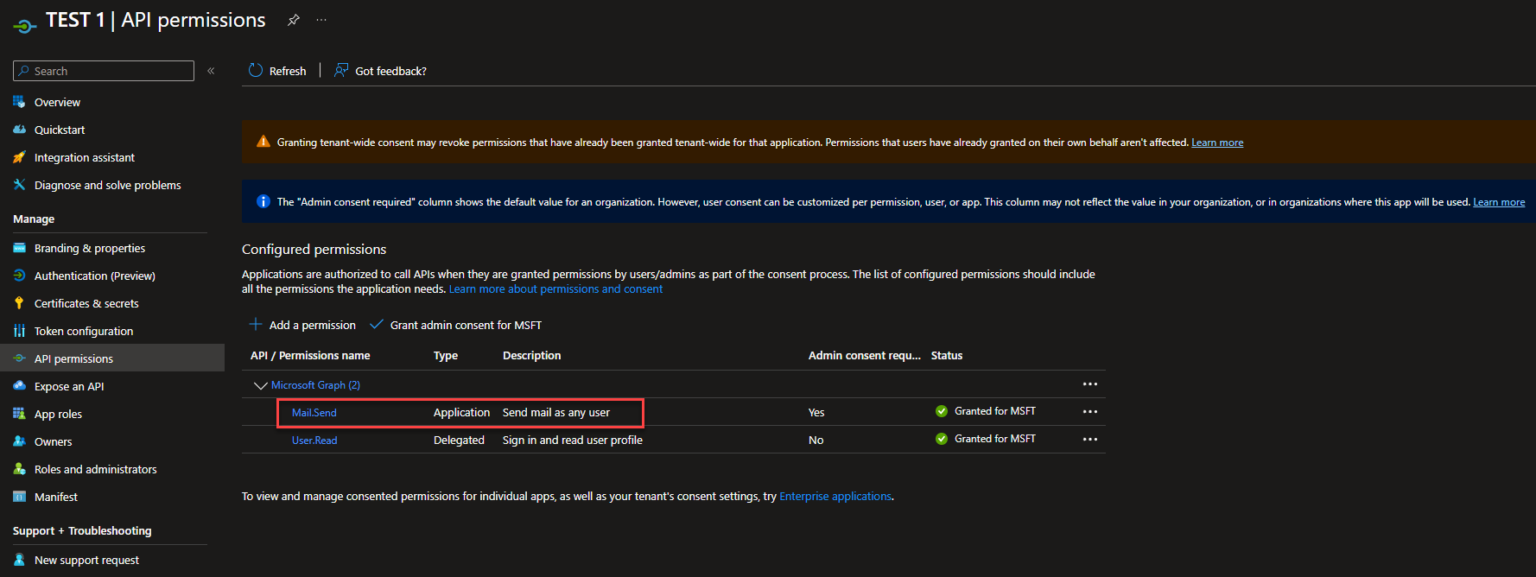
Task: Click the Add a permission plus icon
Action: click(256, 325)
